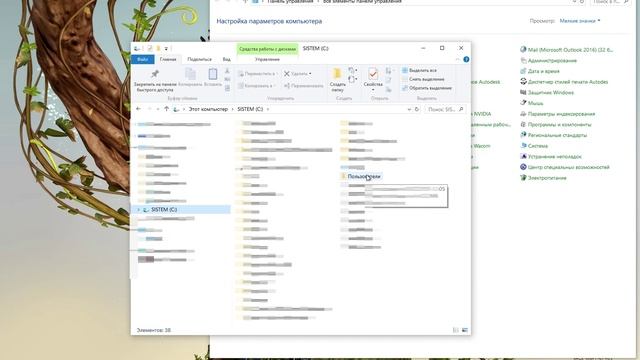Open the chevron after SISTEM (C:) in breadcrumb

click(268, 109)
